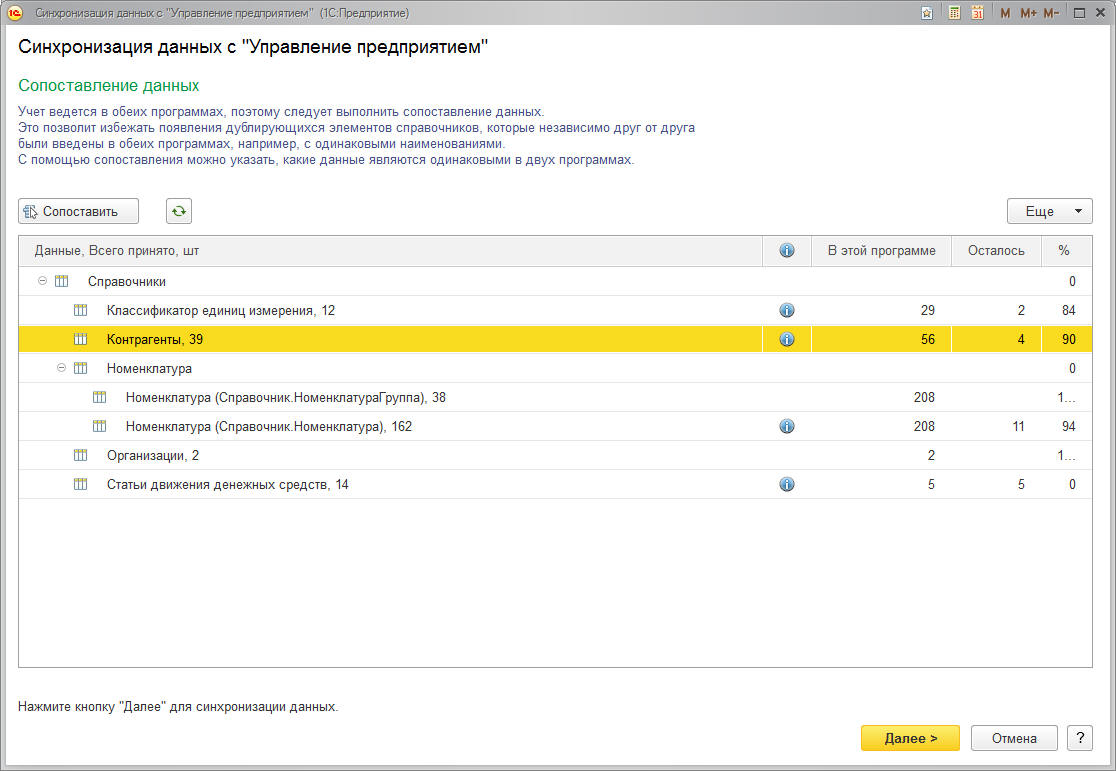Viewport: 1116px width, 771px height.
Task: Click info icon for Статьи движения денежных средств
Action: 786,485
